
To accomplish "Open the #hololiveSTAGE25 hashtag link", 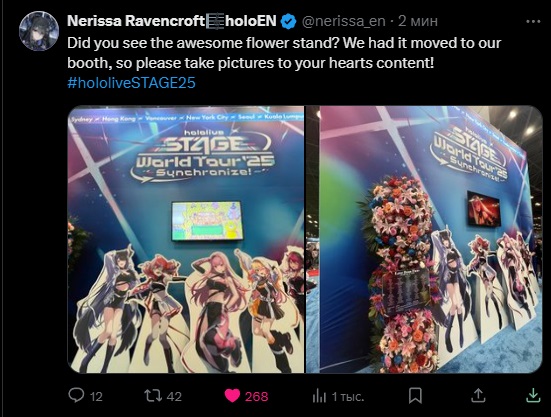I will pos(131,83).
